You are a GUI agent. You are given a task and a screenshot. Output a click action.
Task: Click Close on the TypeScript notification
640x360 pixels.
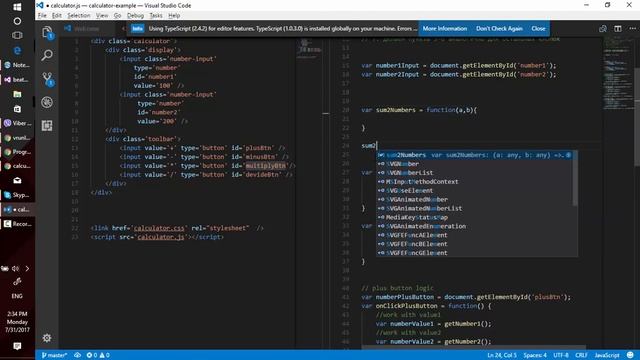(x=538, y=29)
